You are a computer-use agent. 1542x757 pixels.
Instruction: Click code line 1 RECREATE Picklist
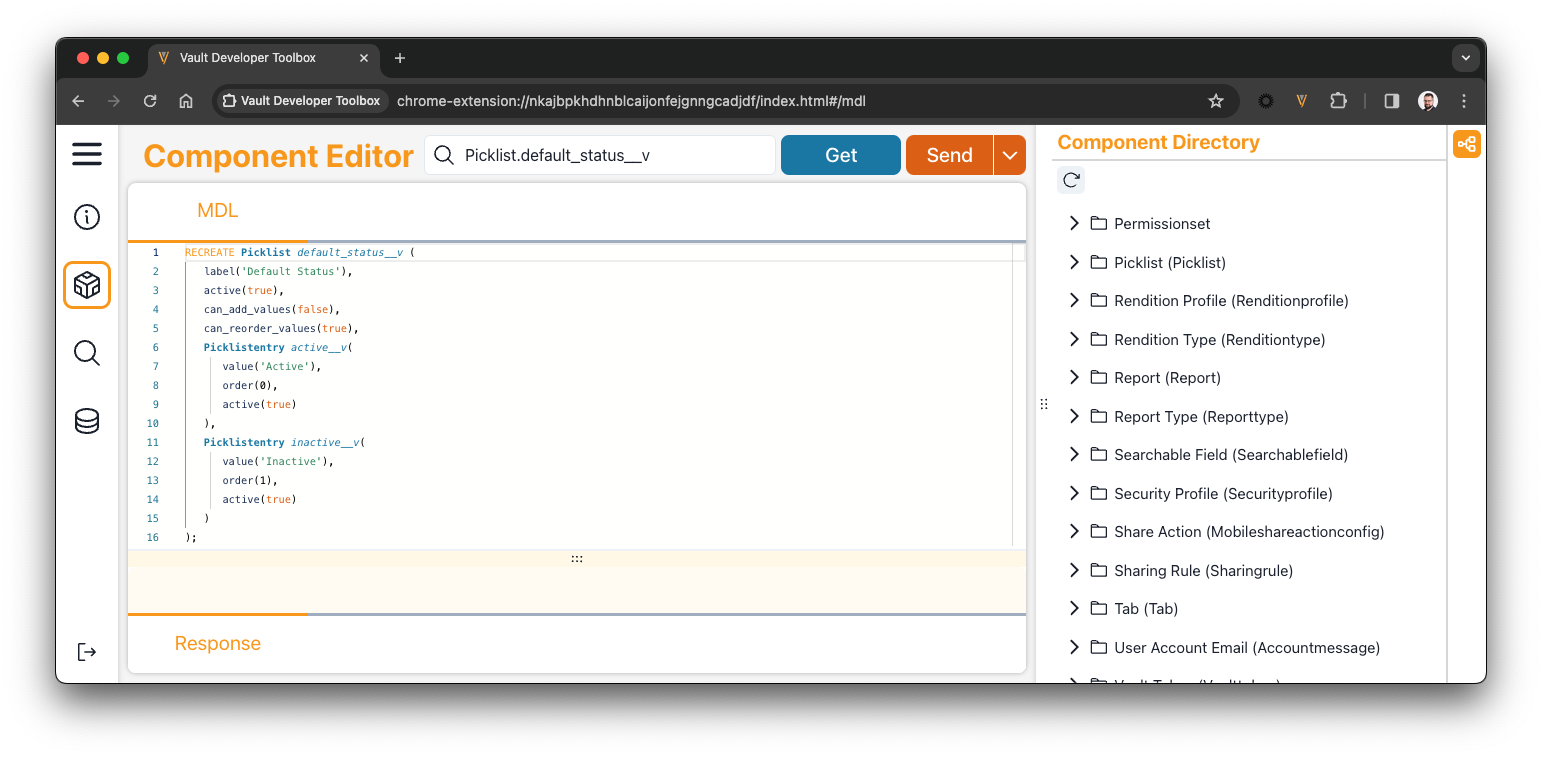[x=299, y=252]
